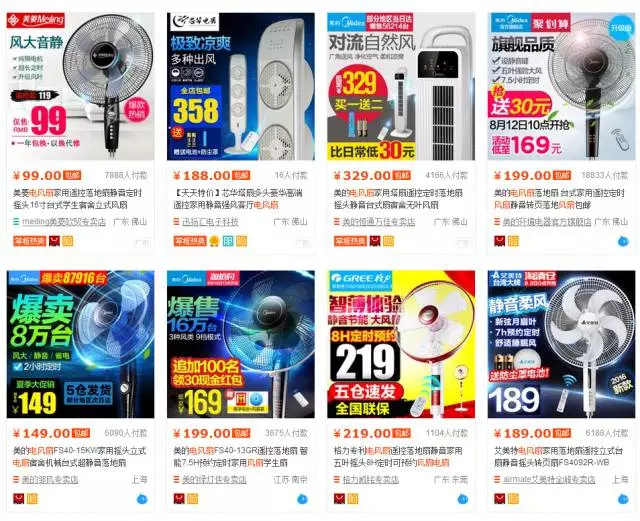This screenshot has height=521, width=640.
Task: Click blue Wangwang icon on ¥149 Midea listing
Action: (x=142, y=499)
